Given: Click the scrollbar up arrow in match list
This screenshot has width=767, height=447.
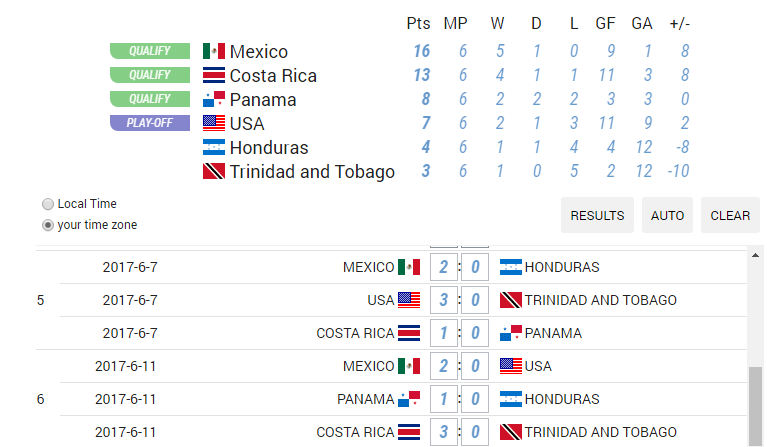Looking at the screenshot, I should click(755, 255).
